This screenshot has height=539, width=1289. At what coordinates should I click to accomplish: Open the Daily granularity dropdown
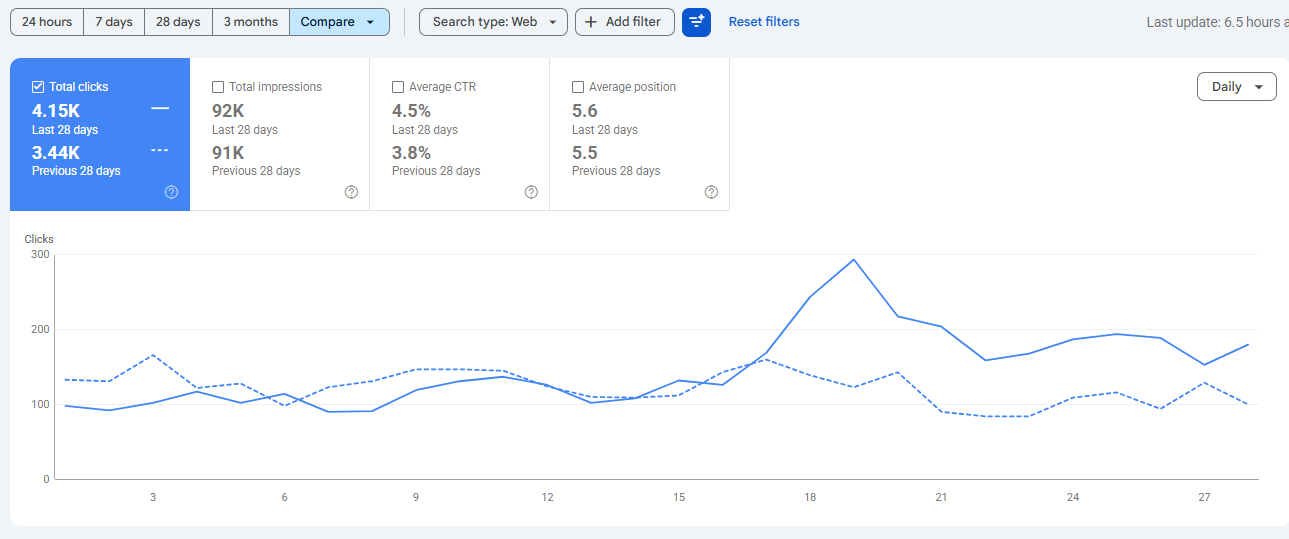tap(1236, 87)
